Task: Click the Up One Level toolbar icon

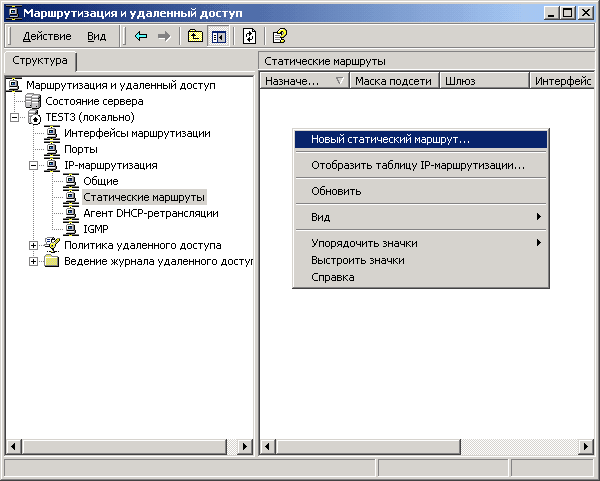Action: click(x=195, y=36)
